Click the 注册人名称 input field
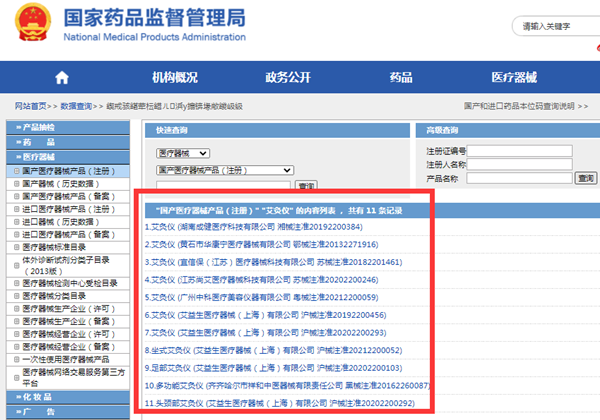Image resolution: width=600 pixels, height=420 pixels. point(520,164)
